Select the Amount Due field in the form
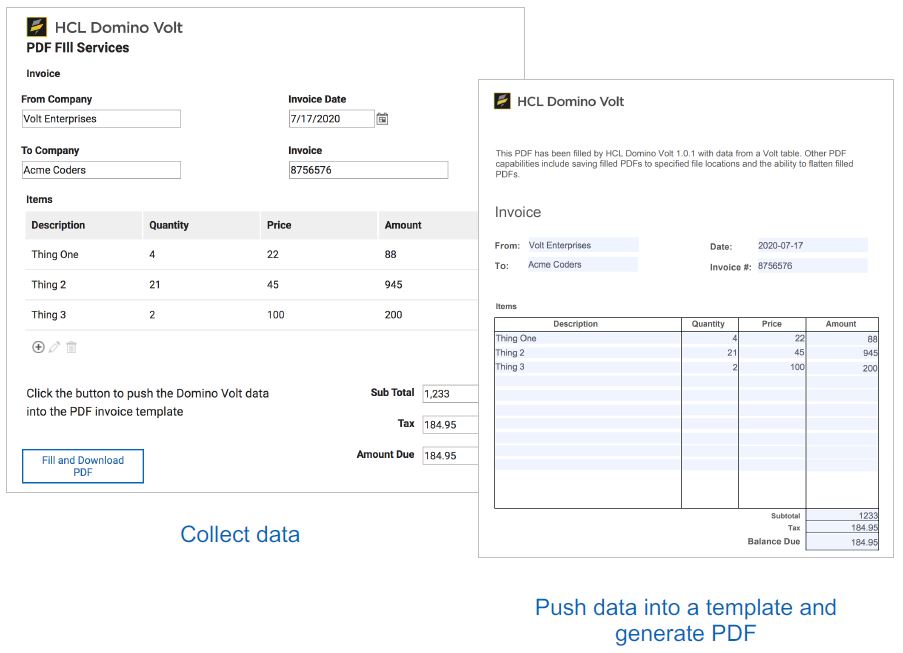The image size is (903, 653). click(x=450, y=455)
